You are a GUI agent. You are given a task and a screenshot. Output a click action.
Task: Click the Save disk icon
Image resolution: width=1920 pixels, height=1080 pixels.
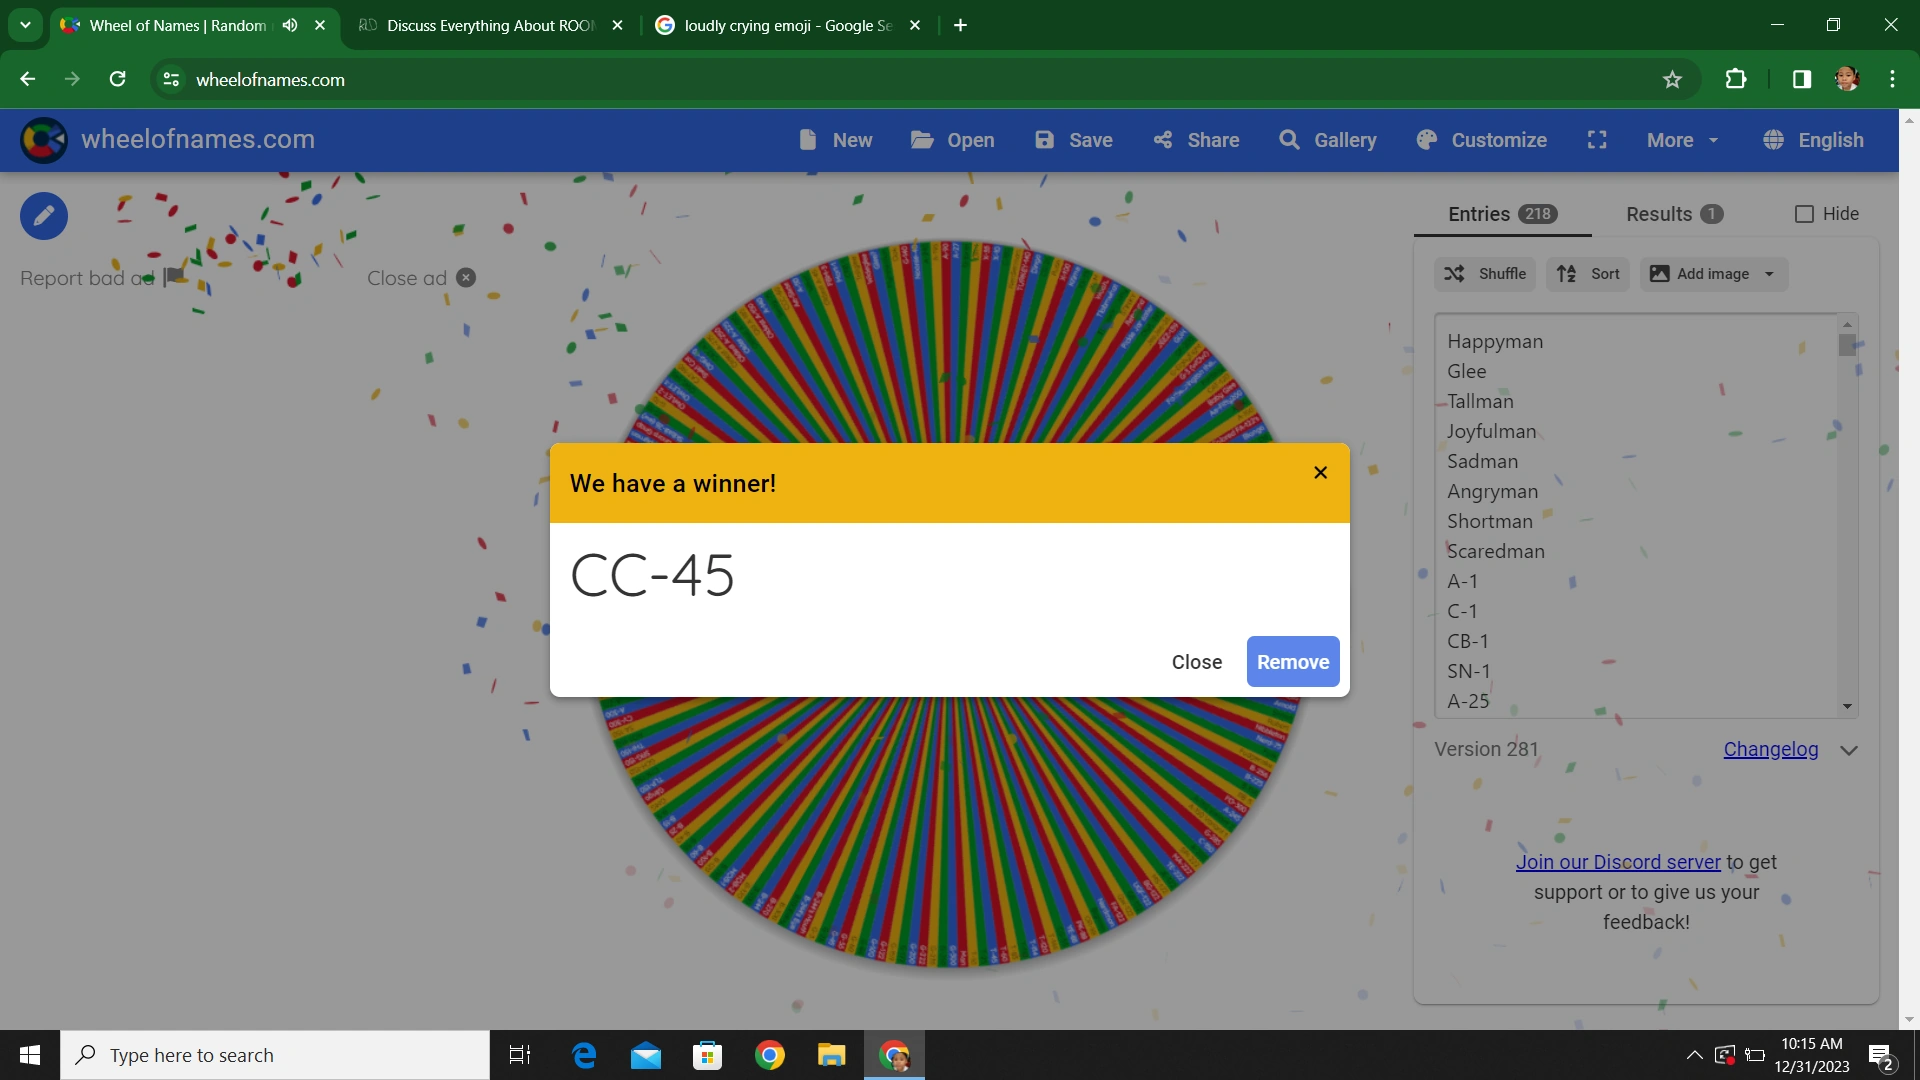click(x=1045, y=140)
